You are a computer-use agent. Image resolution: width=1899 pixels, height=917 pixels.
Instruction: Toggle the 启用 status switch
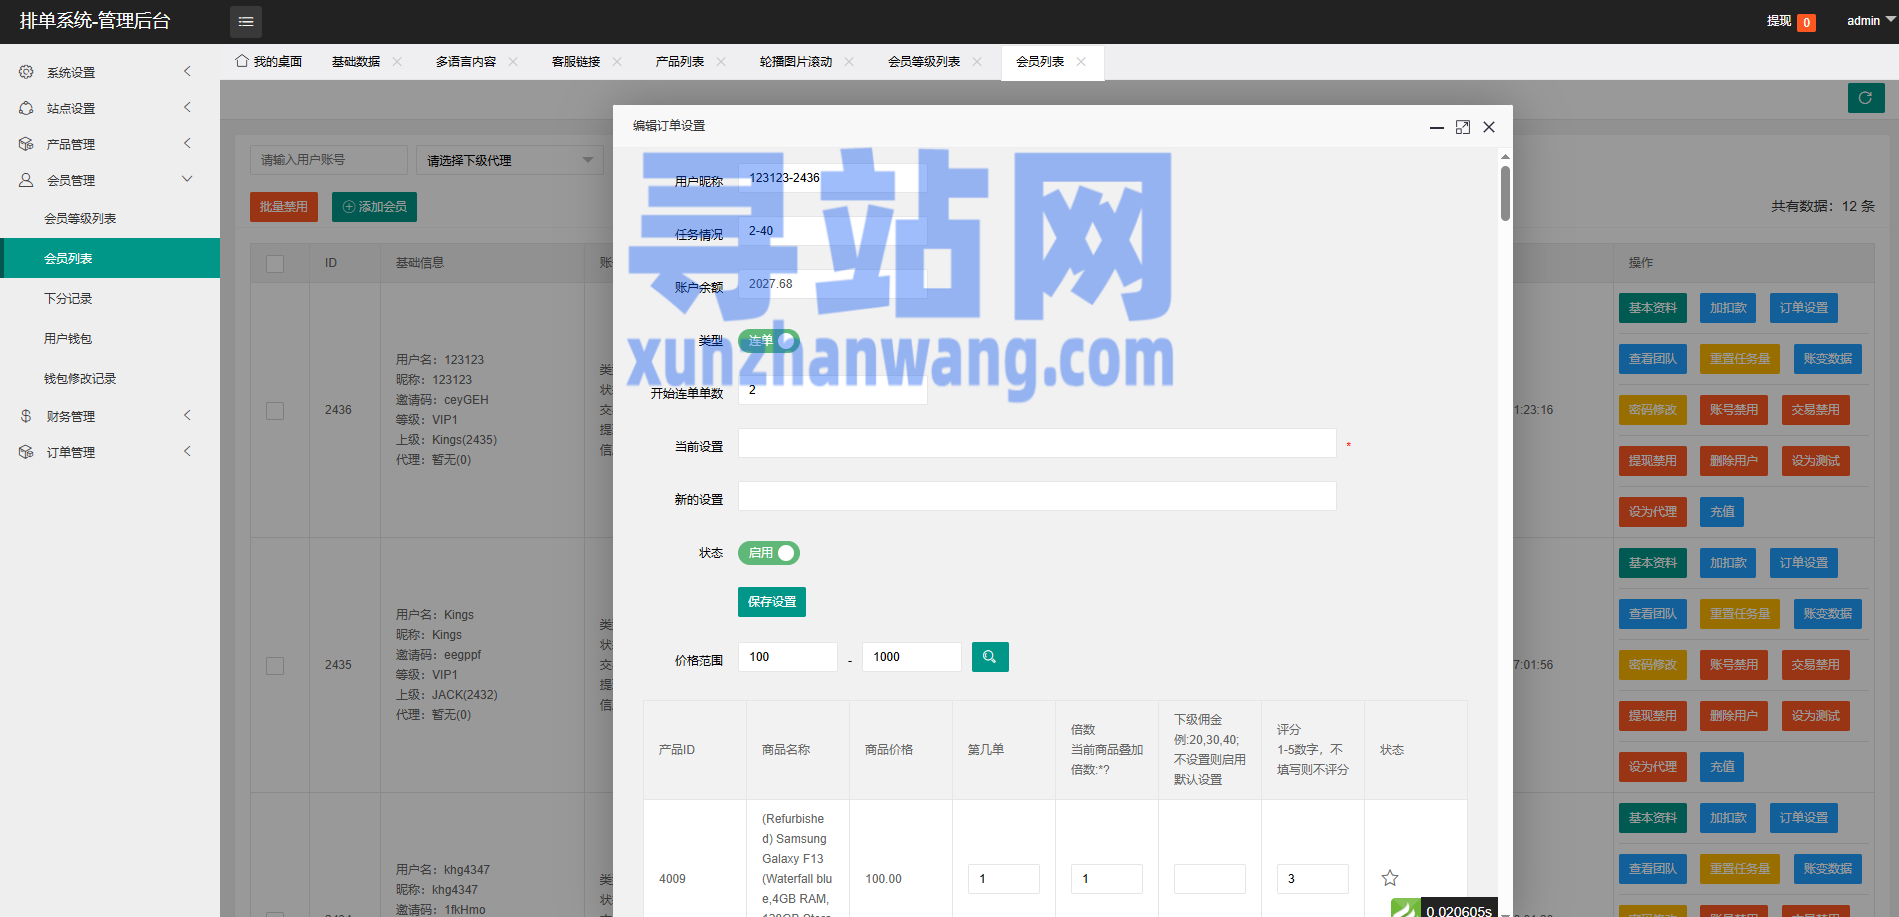tap(769, 553)
